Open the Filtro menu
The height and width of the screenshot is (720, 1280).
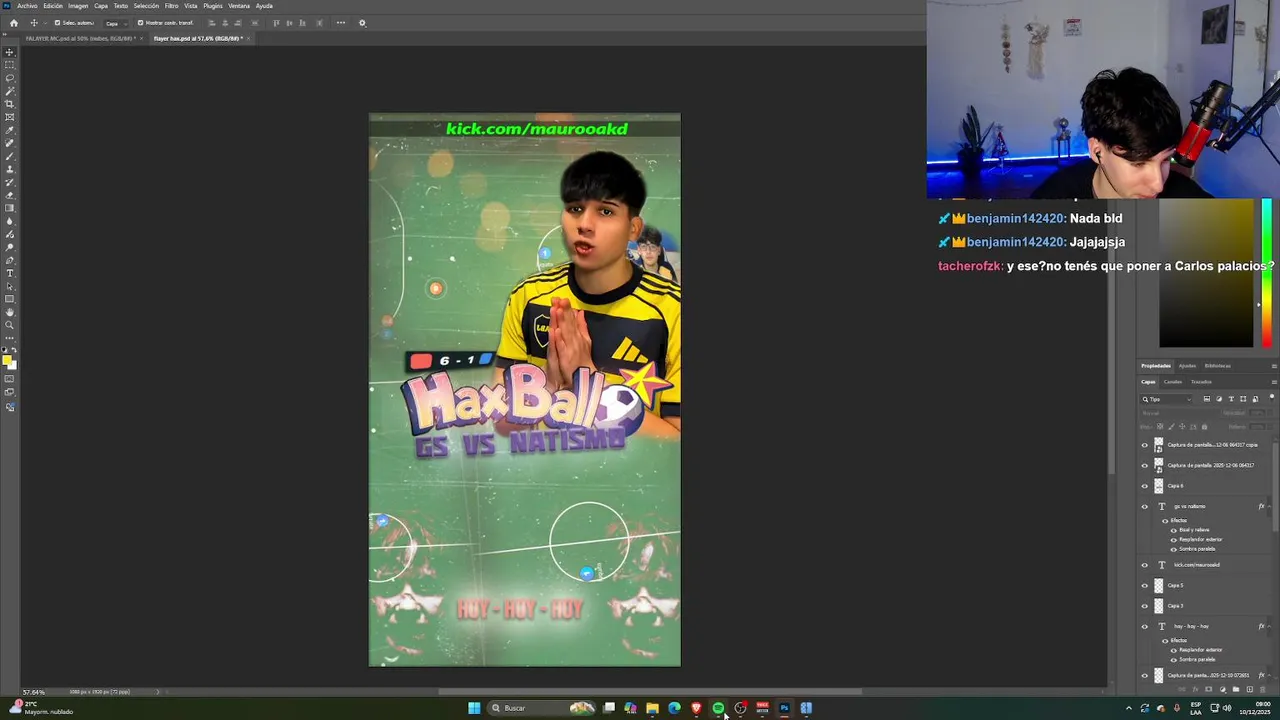(x=171, y=6)
